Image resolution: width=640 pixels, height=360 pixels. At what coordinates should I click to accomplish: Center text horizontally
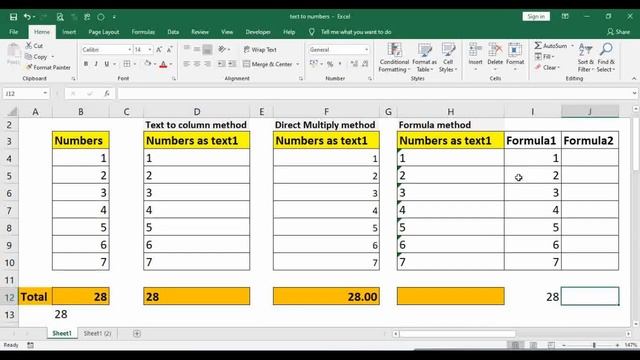click(197, 64)
